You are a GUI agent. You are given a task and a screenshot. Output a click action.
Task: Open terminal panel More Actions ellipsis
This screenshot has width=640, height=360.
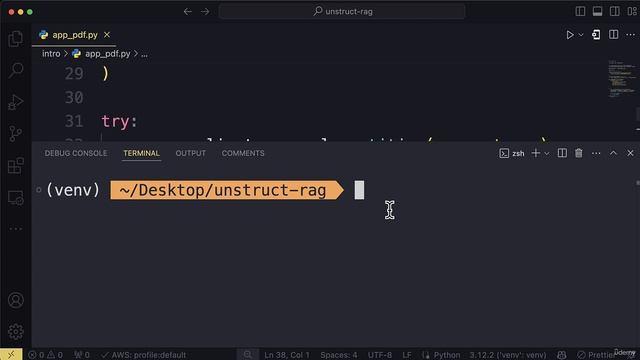[596, 153]
